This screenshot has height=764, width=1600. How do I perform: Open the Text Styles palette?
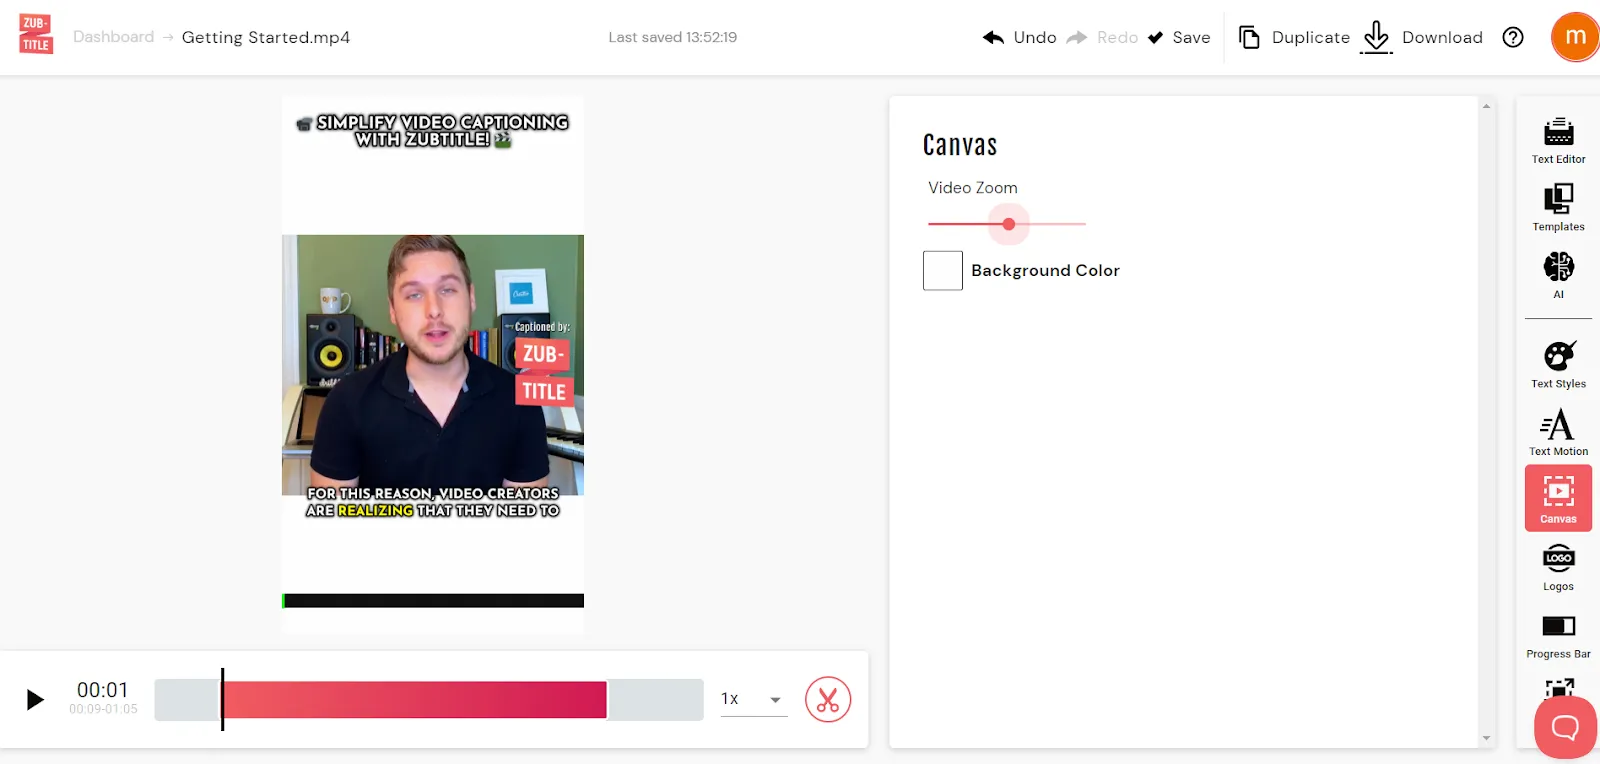[1558, 364]
